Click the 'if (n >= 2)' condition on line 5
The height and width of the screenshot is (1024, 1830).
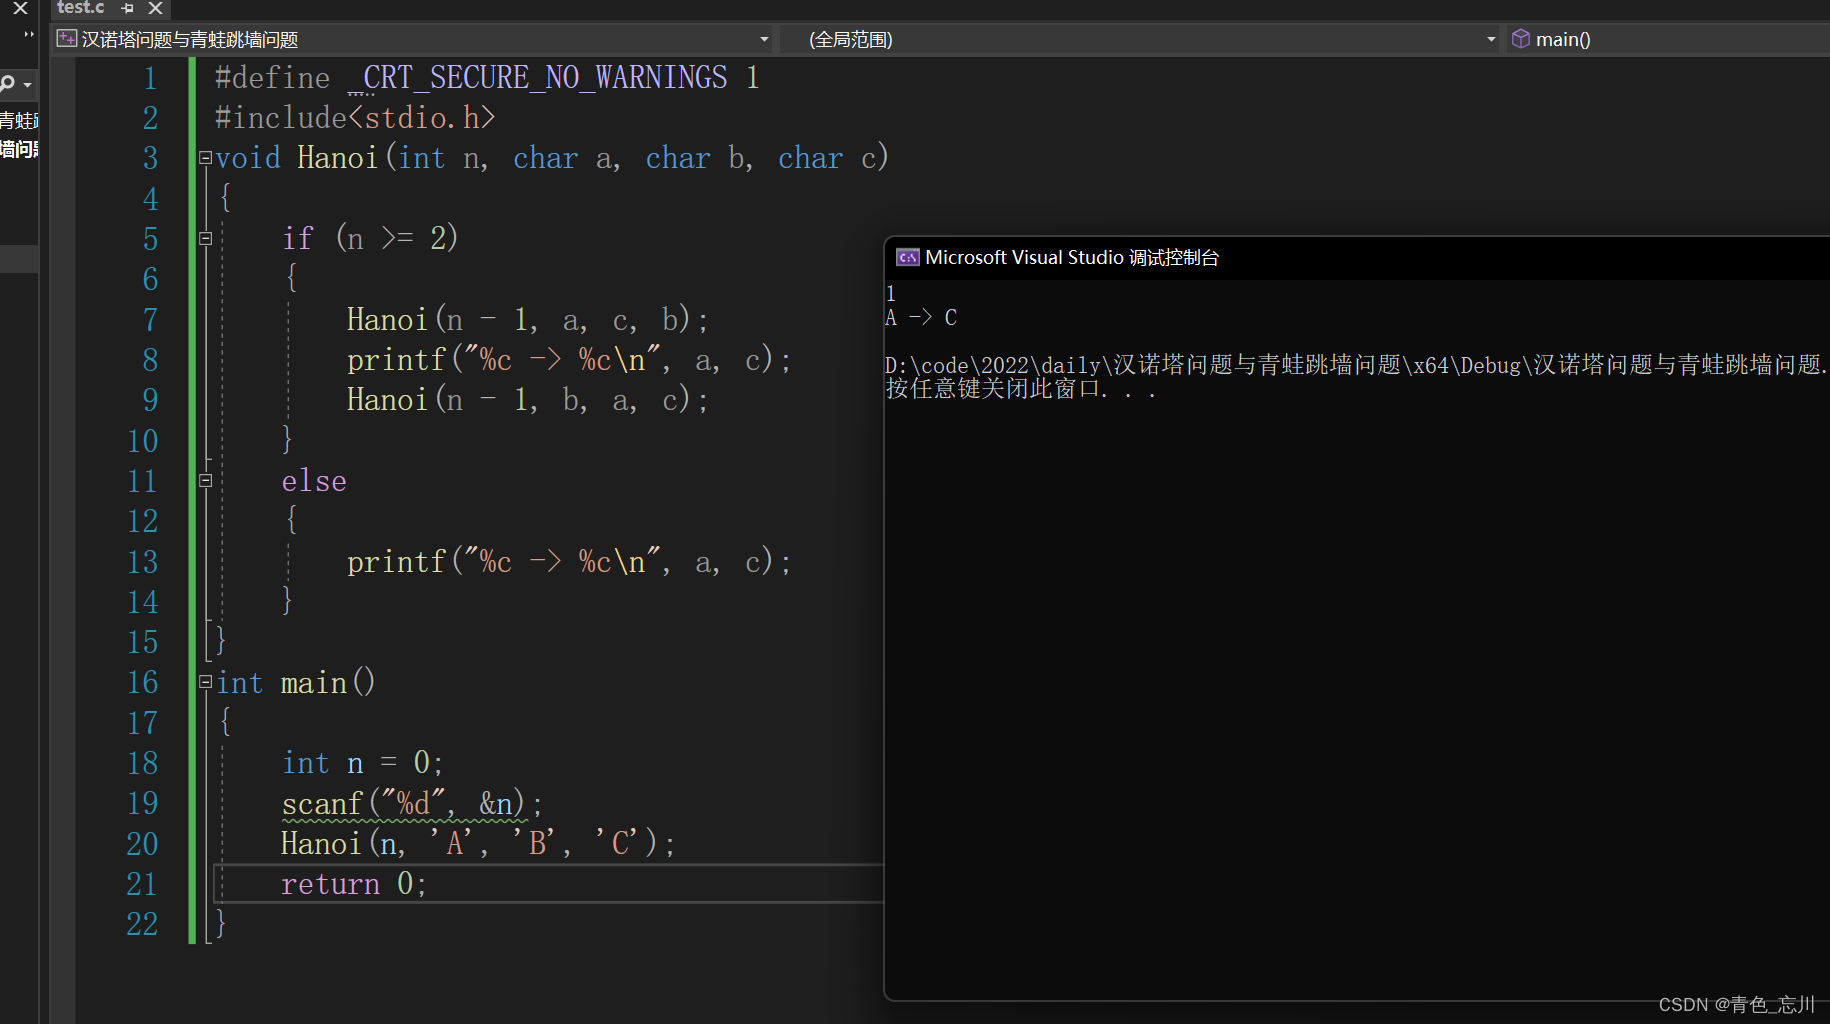(x=370, y=238)
